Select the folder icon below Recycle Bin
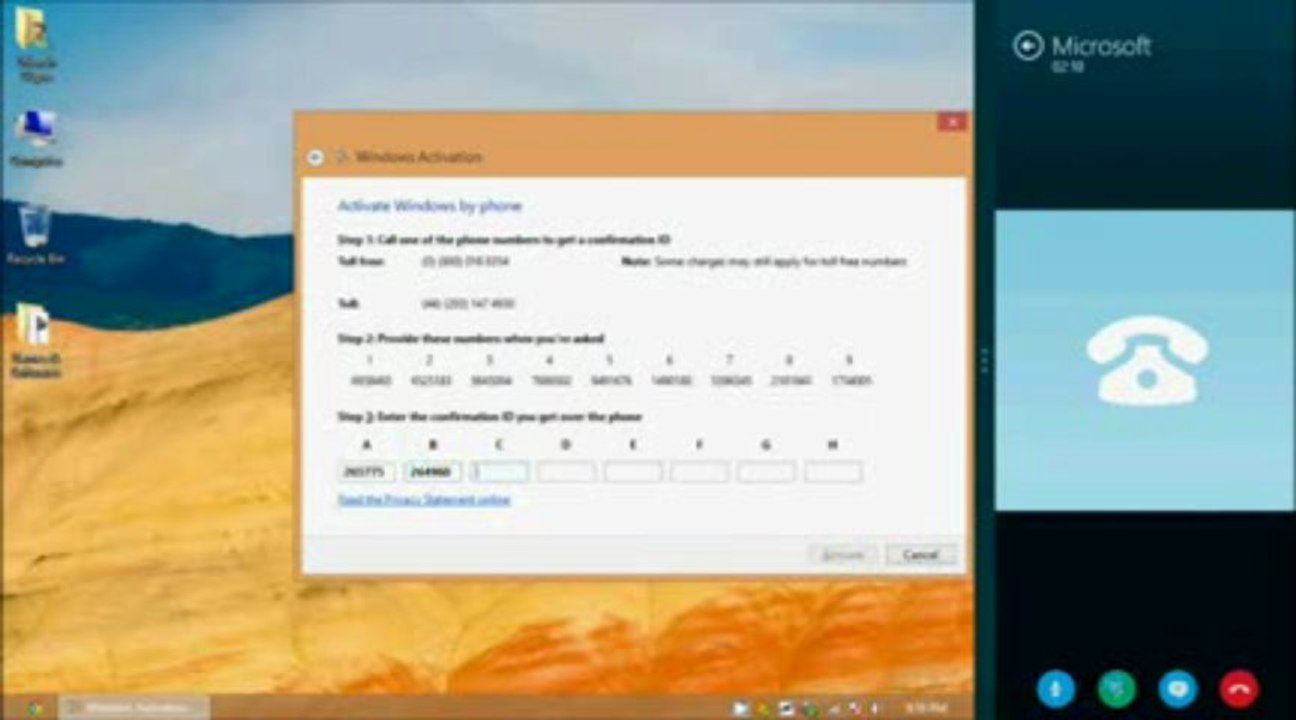Viewport: 1296px width, 720px height. (x=34, y=325)
